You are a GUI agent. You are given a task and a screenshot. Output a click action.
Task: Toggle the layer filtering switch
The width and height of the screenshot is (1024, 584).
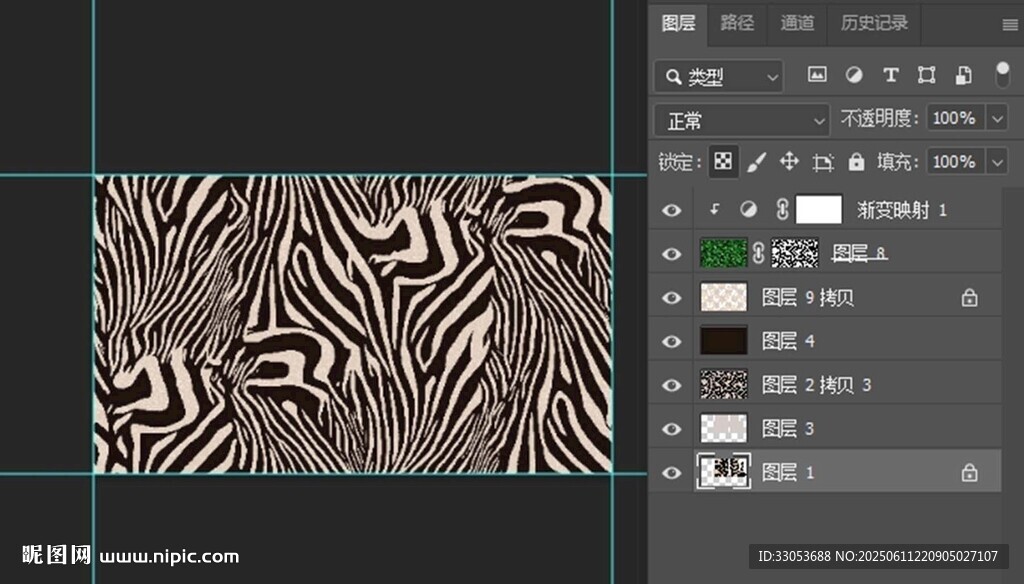[1002, 75]
